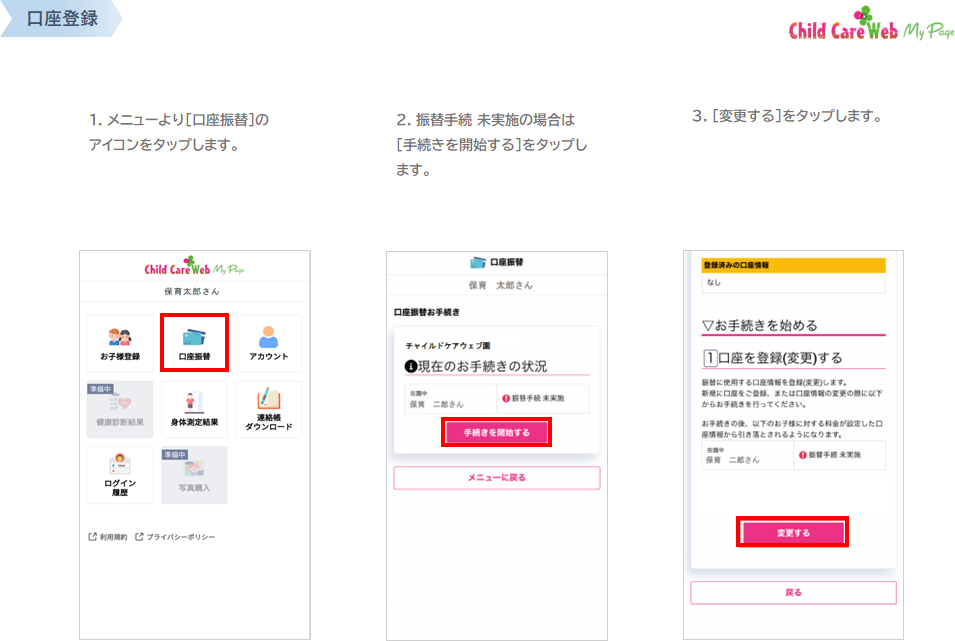The width and height of the screenshot is (955, 641).
Task: Open the 口座振替 card icon tile
Action: point(194,343)
